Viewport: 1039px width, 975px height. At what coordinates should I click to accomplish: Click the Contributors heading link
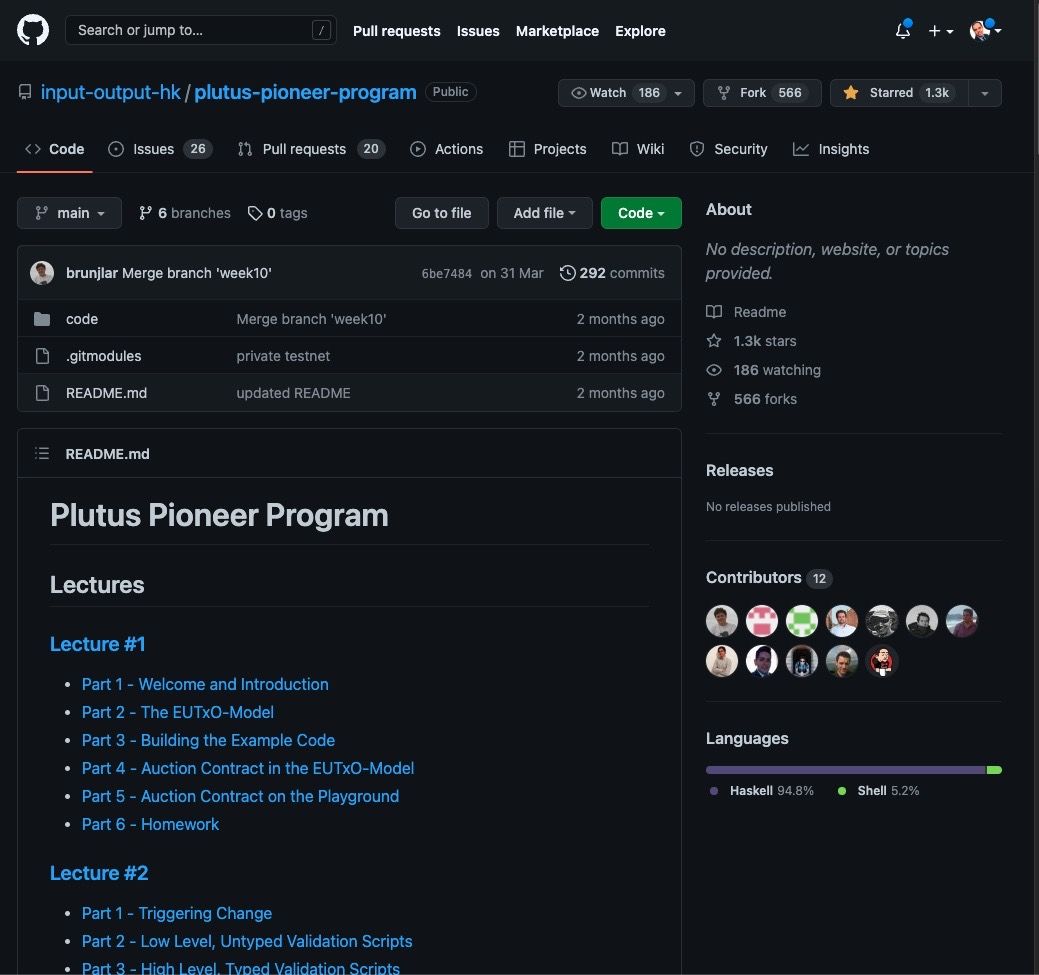click(x=769, y=577)
